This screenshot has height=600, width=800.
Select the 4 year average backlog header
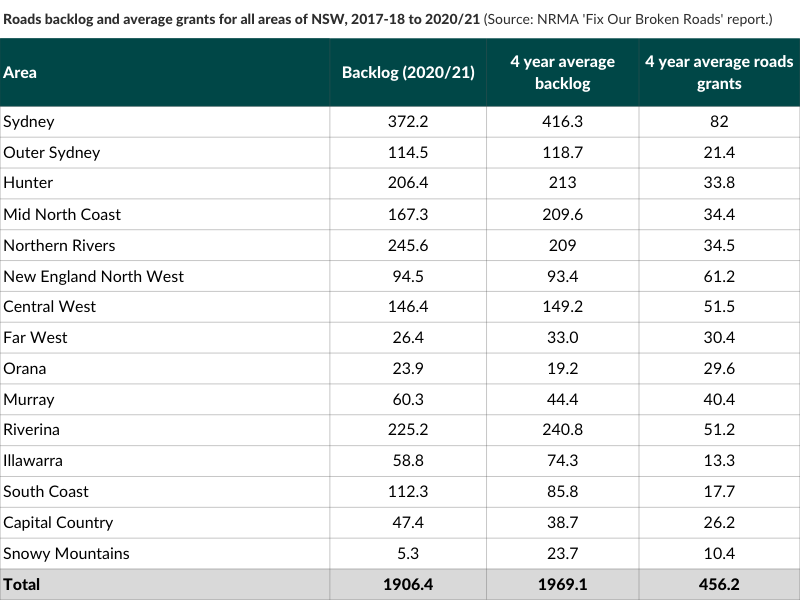(562, 73)
